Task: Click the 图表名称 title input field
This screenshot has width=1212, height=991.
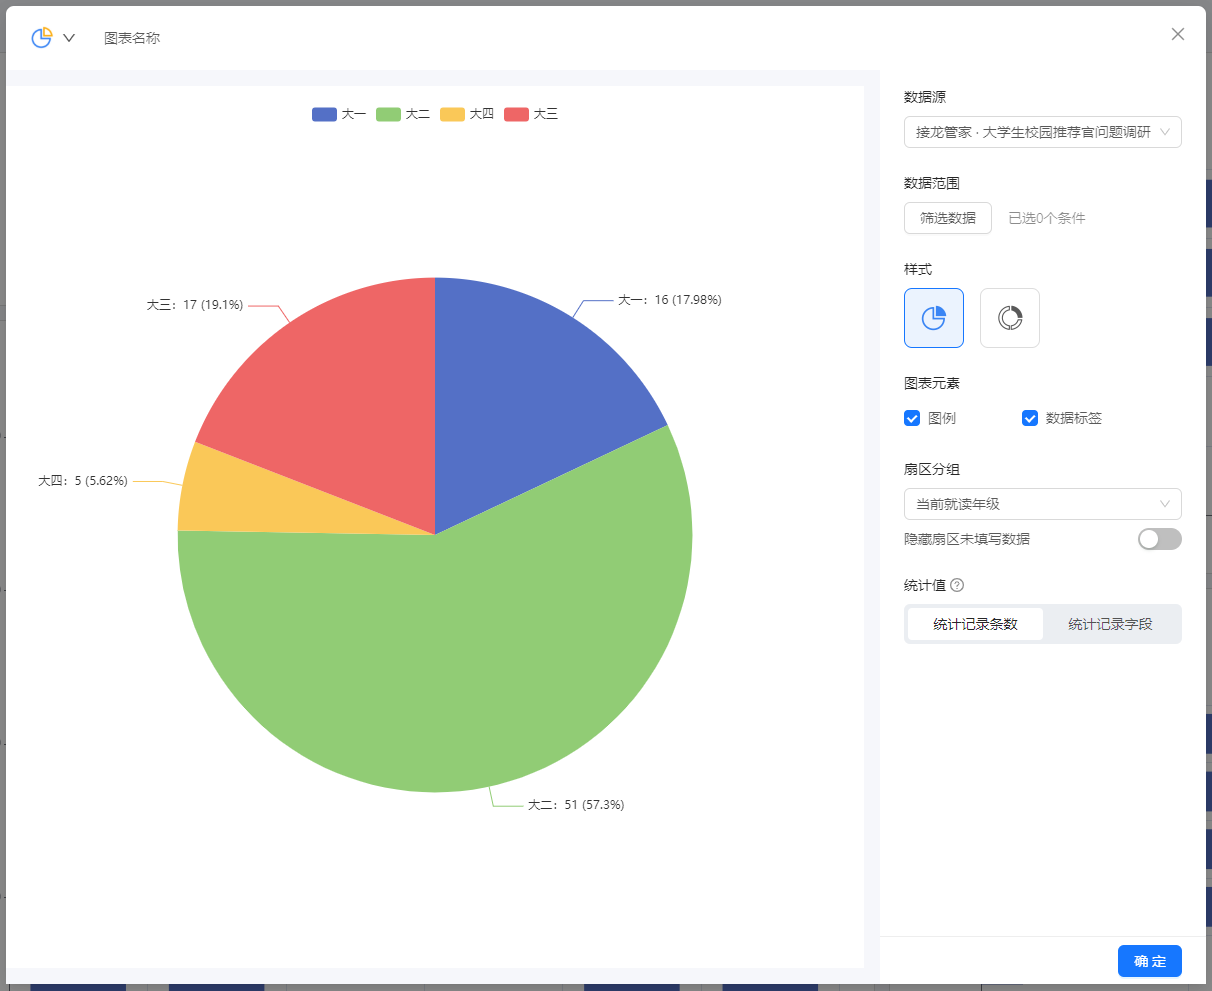Action: click(132, 38)
